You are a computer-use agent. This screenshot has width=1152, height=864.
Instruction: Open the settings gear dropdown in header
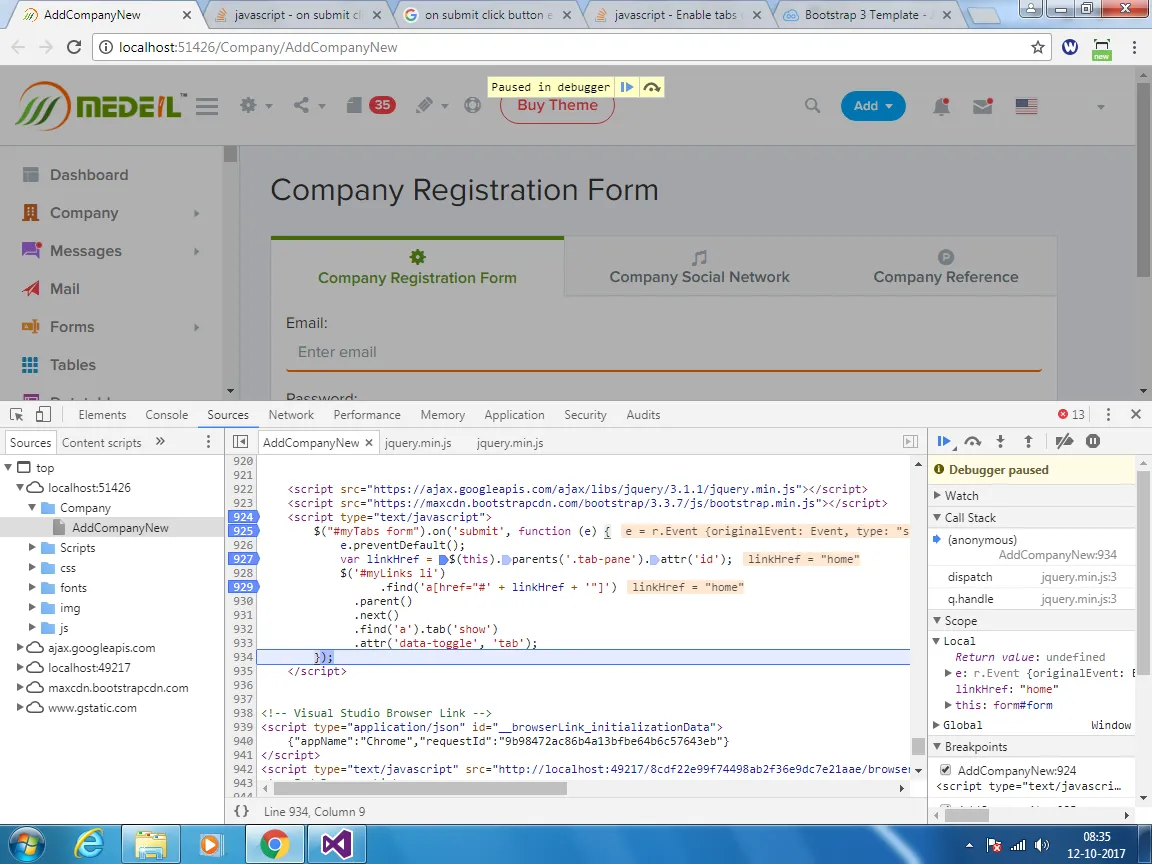[255, 106]
